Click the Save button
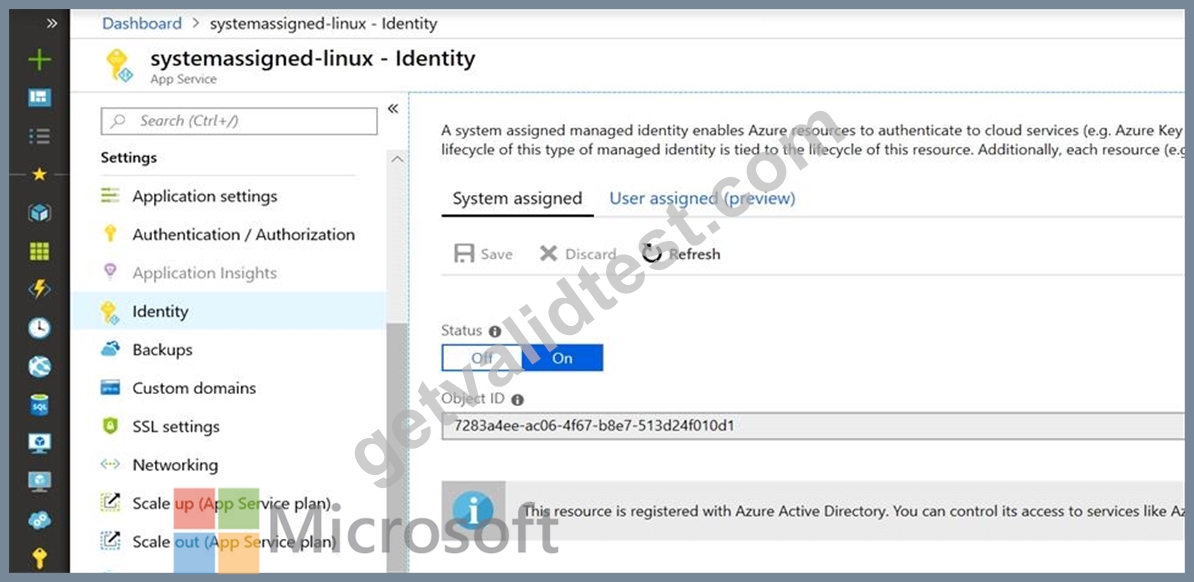 click(x=483, y=254)
